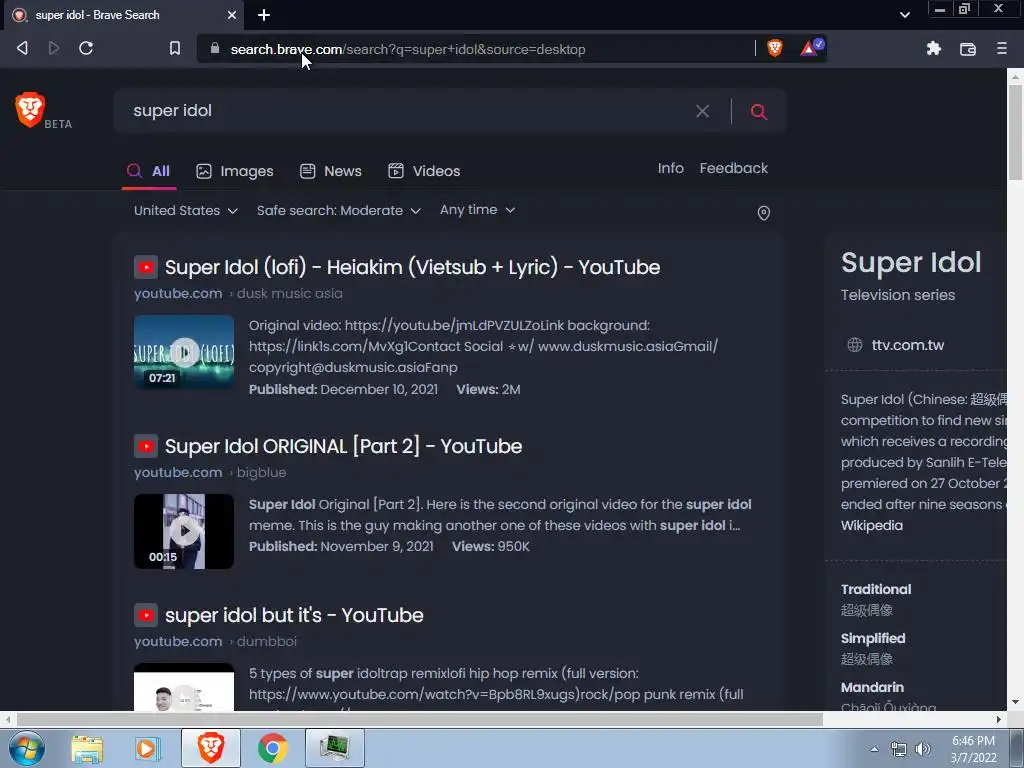Click YouTube favicon beside Super Idol (lofi) result
This screenshot has height=768, width=1024.
(146, 267)
